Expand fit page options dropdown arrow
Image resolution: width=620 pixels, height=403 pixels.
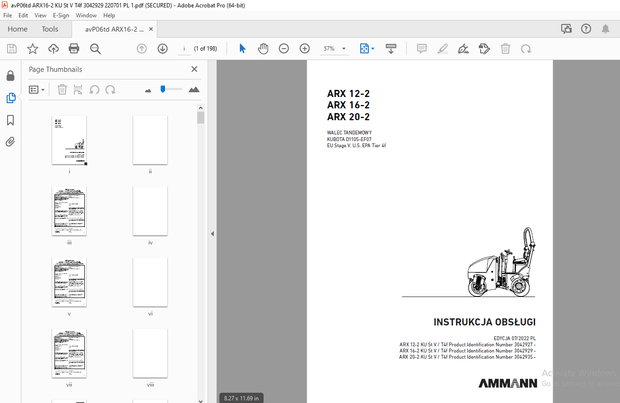(x=373, y=49)
